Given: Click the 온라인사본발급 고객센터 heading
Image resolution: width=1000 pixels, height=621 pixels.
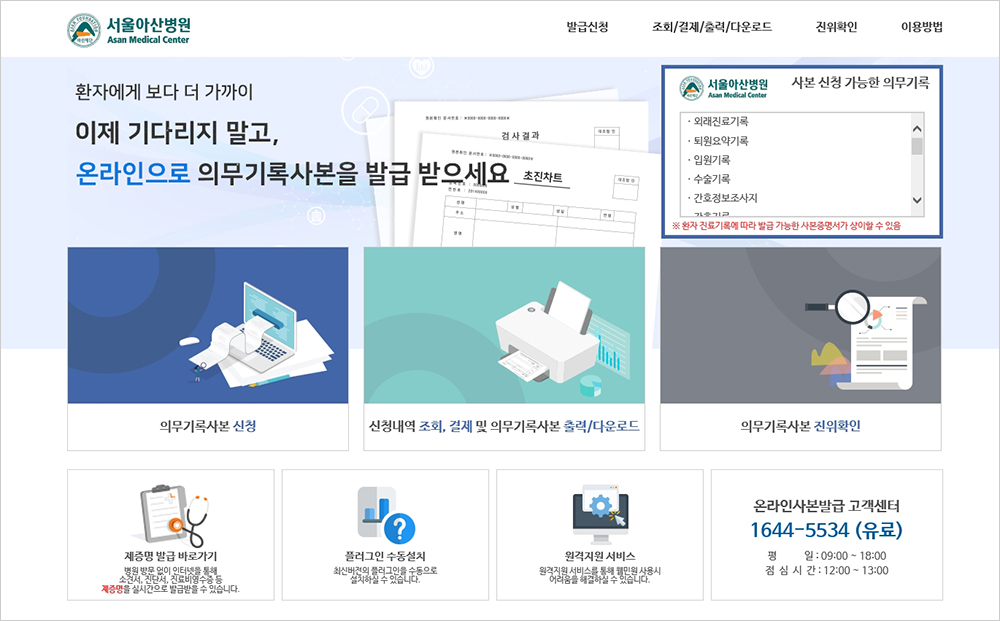Looking at the screenshot, I should point(826,506).
